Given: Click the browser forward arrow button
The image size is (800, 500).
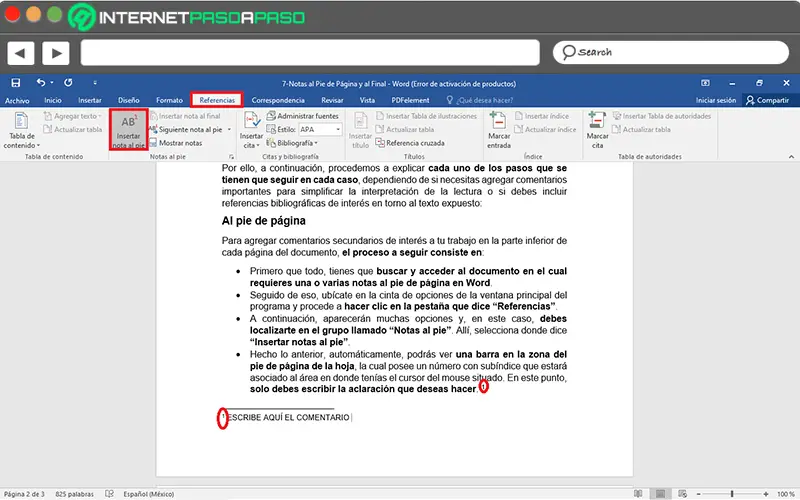Looking at the screenshot, I should [x=56, y=53].
